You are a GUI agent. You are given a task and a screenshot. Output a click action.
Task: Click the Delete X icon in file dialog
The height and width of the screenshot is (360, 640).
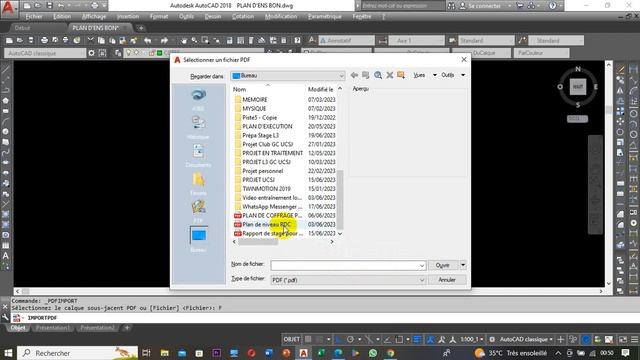tap(389, 75)
